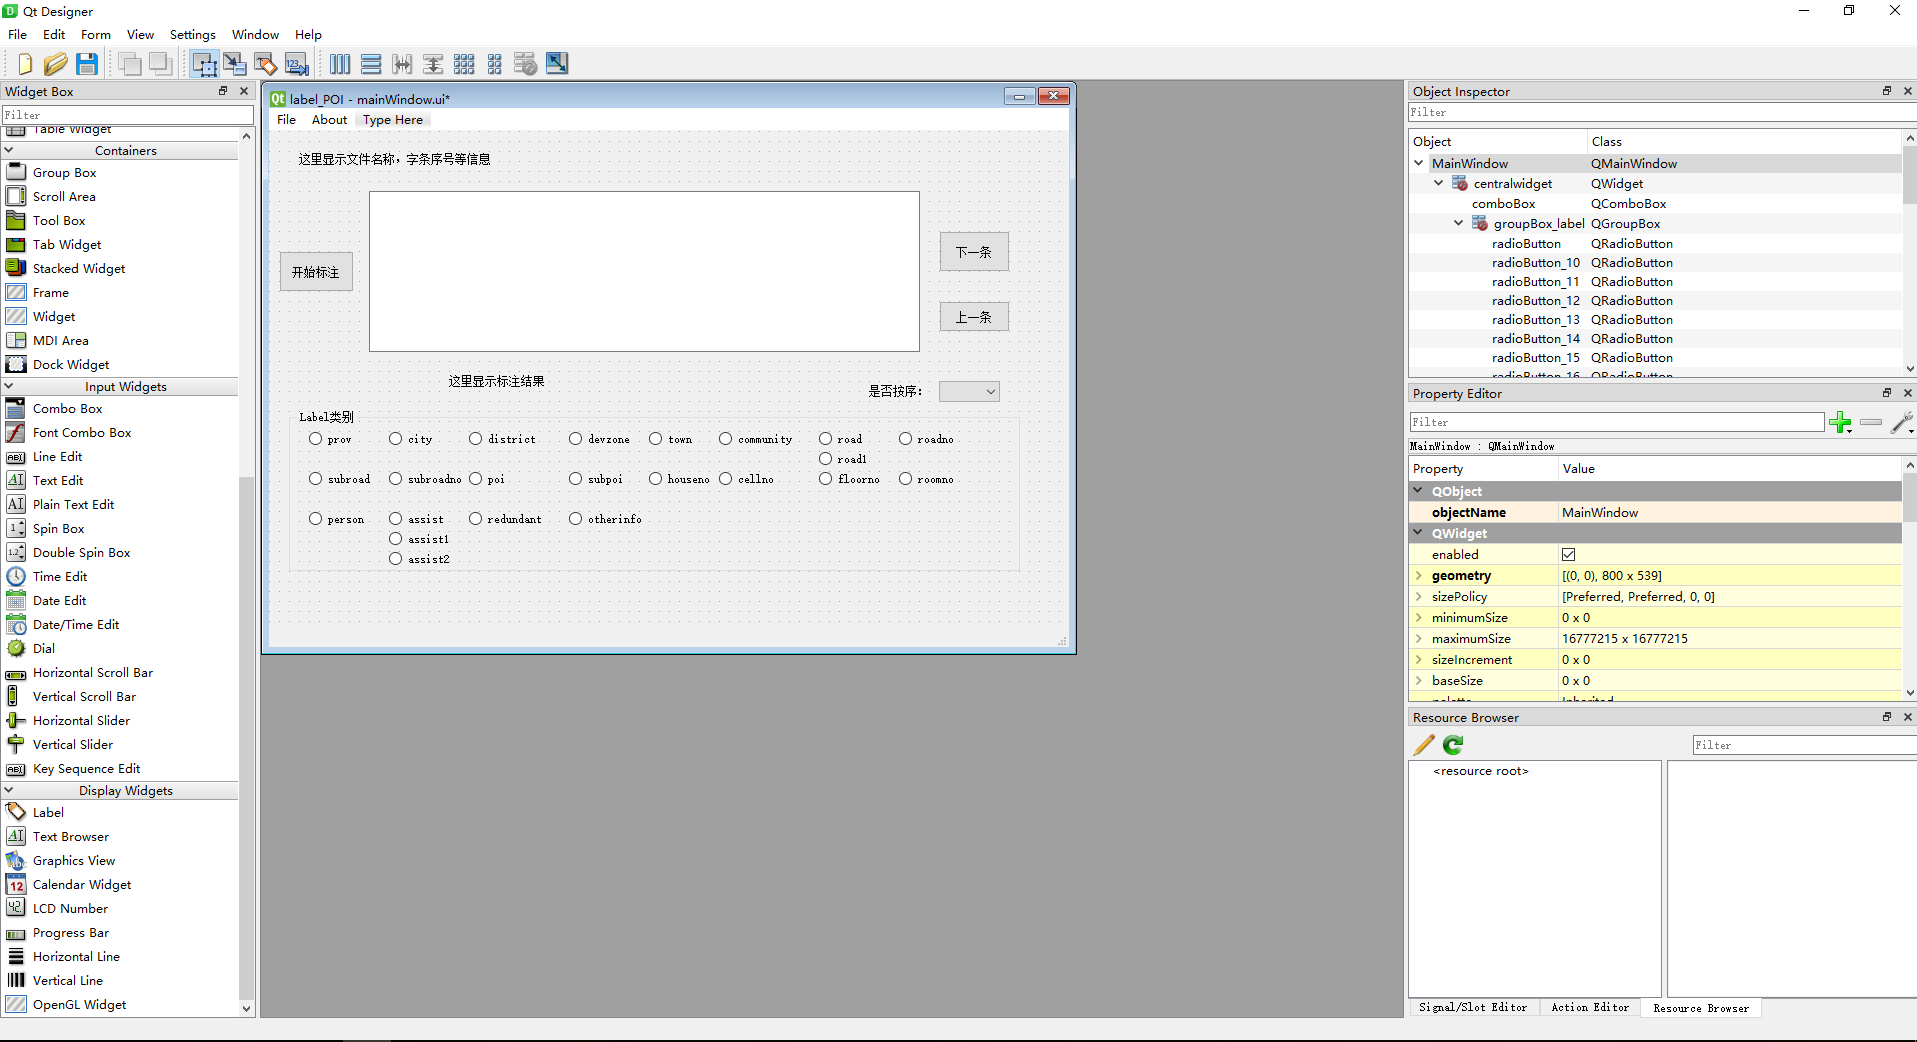Switch to Edit Buddies mode icon
Image resolution: width=1917 pixels, height=1042 pixels.
[266, 64]
